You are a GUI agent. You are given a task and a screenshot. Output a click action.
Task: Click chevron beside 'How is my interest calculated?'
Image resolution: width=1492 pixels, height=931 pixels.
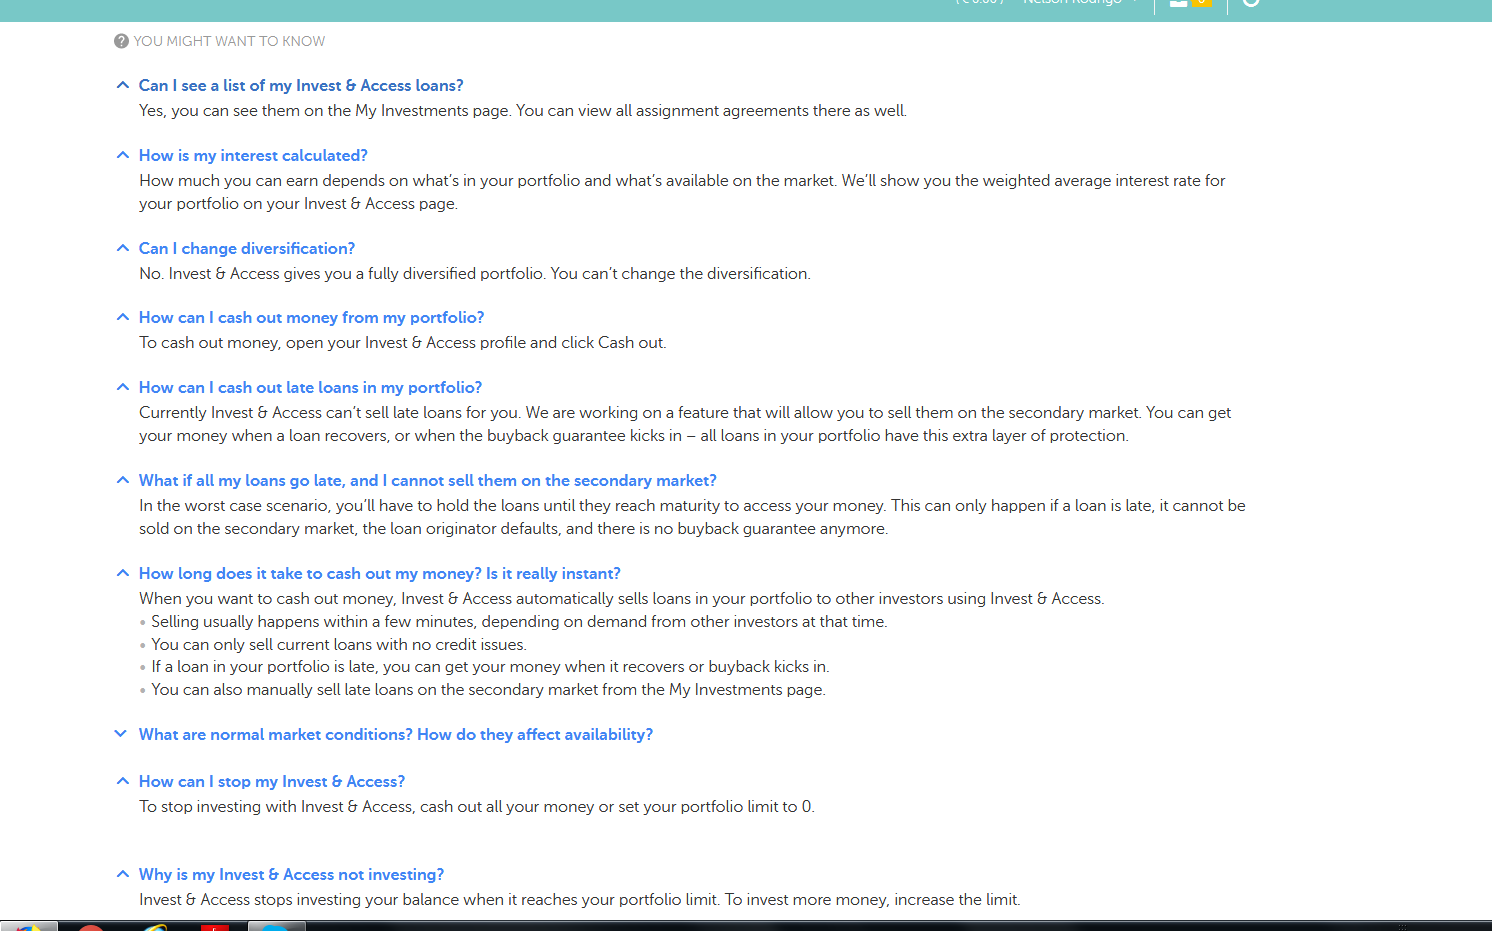[122, 155]
